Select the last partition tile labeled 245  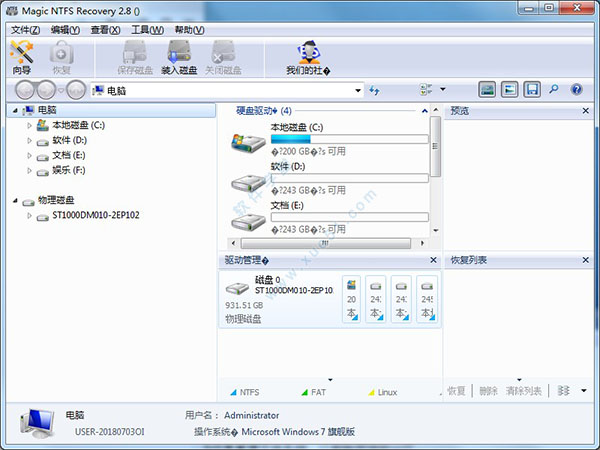[427, 299]
